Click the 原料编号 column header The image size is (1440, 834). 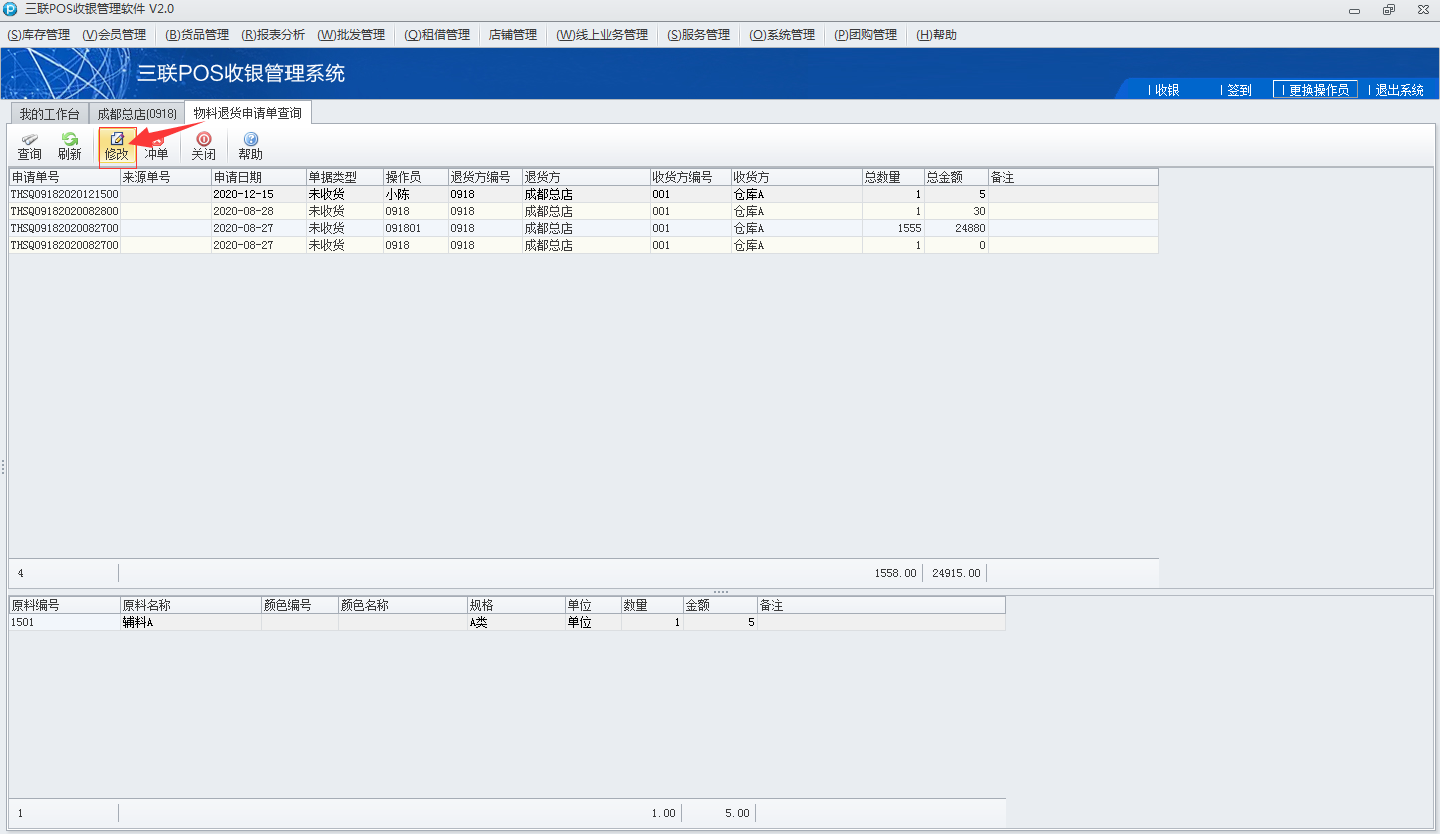pyautogui.click(x=65, y=605)
